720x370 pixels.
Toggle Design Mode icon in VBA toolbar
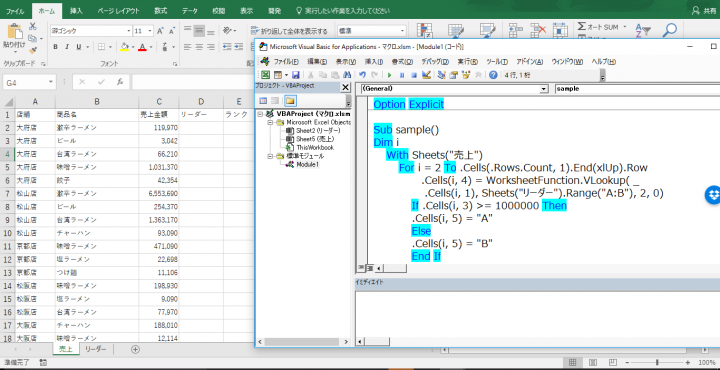coord(426,75)
